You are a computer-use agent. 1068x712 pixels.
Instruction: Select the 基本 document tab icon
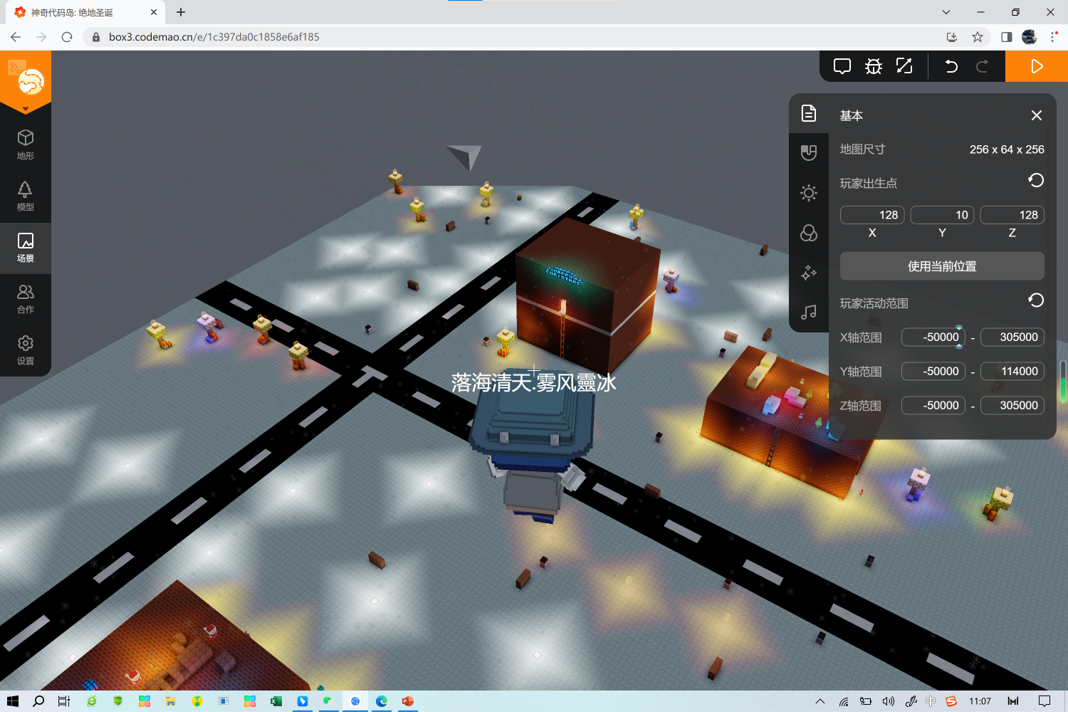[808, 113]
